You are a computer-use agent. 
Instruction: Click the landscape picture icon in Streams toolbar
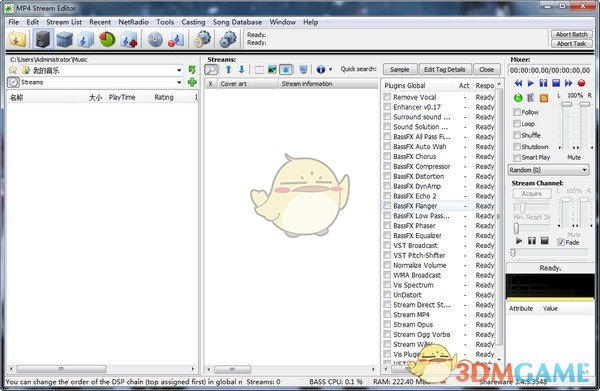click(x=272, y=70)
